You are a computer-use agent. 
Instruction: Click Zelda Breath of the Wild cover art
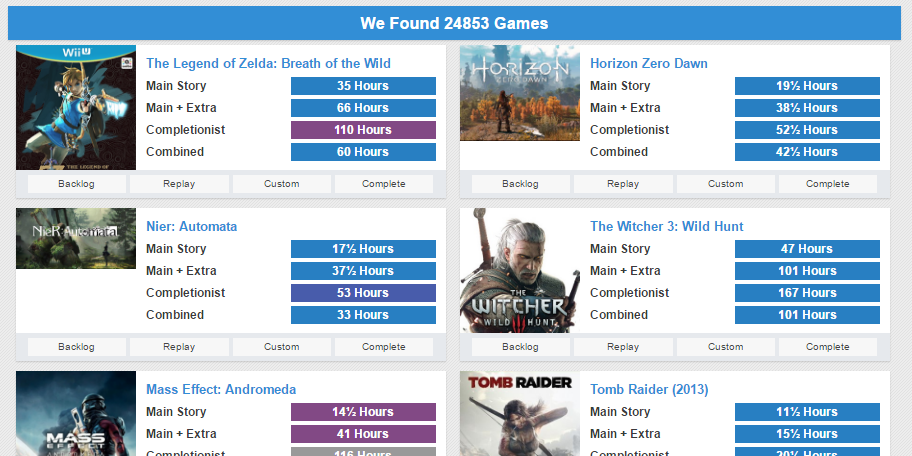click(76, 108)
